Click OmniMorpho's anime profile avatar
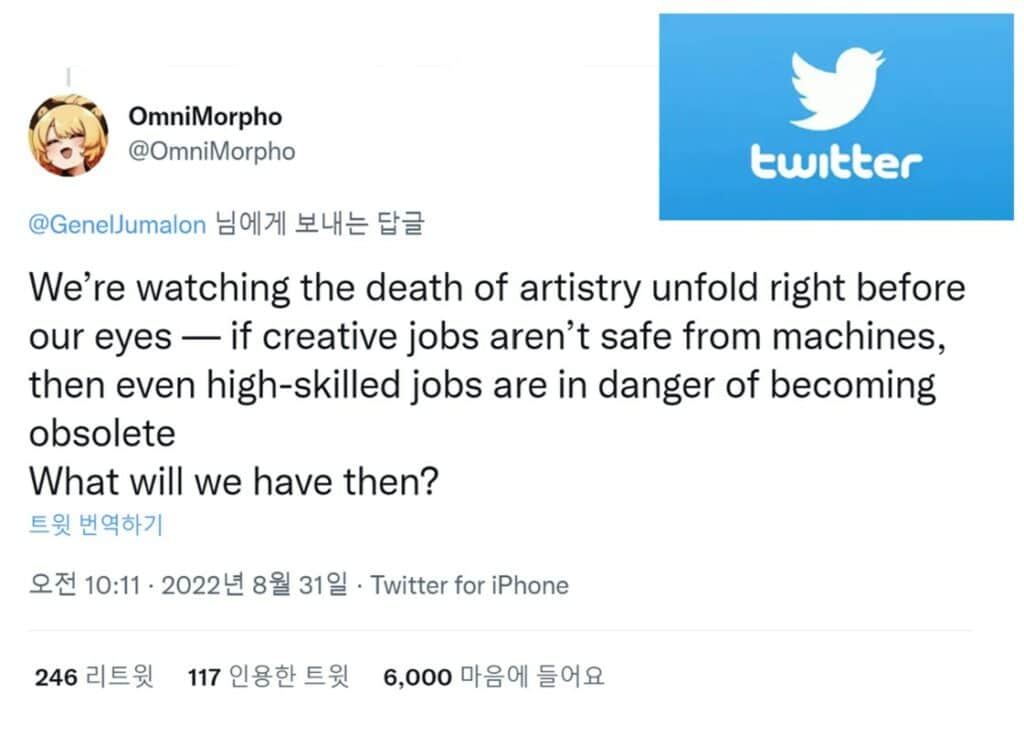 point(69,134)
